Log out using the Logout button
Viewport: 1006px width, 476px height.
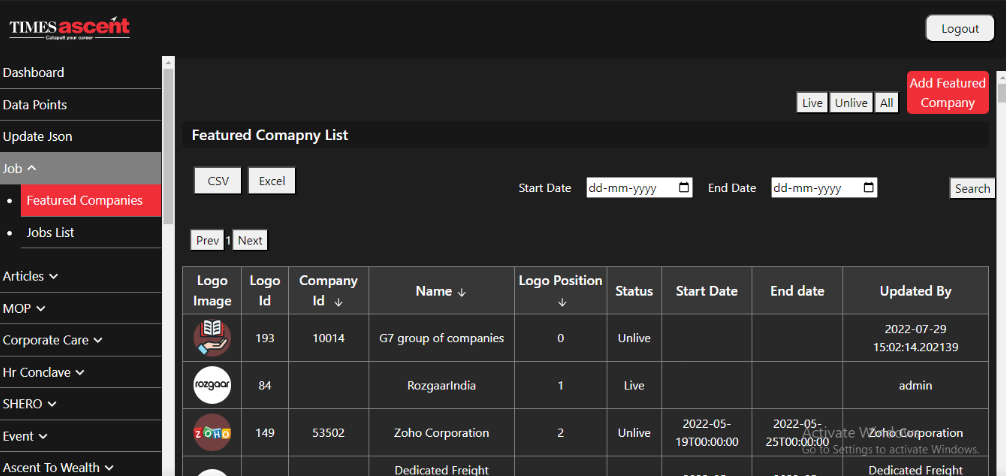point(960,29)
